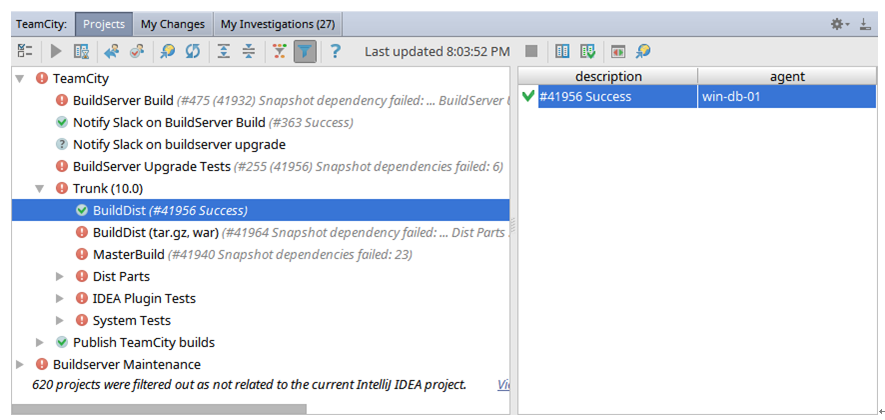Screen dimensions: 885x420
Task: Click the colored hierarchy tree icon
Action: 279,51
